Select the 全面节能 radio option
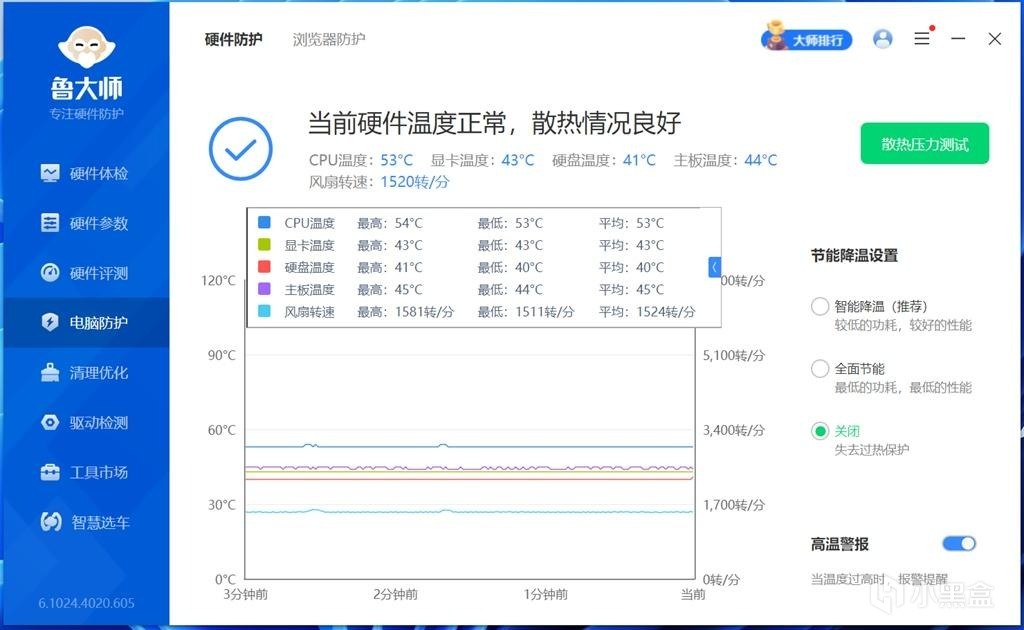This screenshot has width=1024, height=630. tap(820, 368)
